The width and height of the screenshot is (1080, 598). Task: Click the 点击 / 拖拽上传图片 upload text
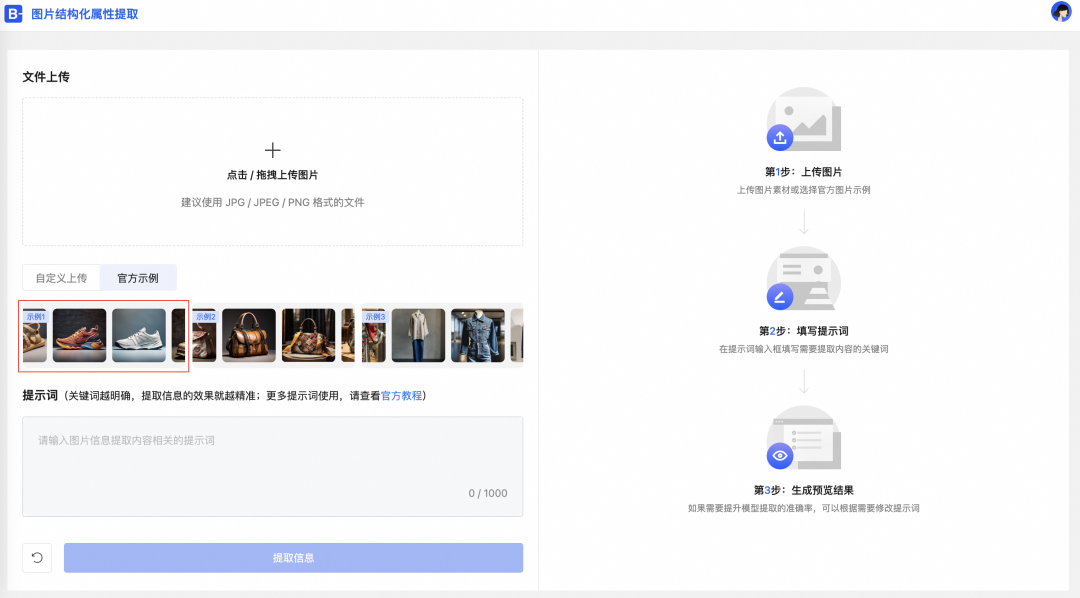[x=273, y=175]
